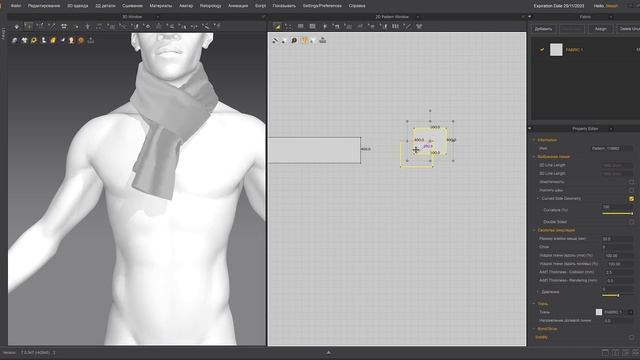Click the fabric swatch in the Ткань row
640x360 pixels.
pyautogui.click(x=599, y=312)
